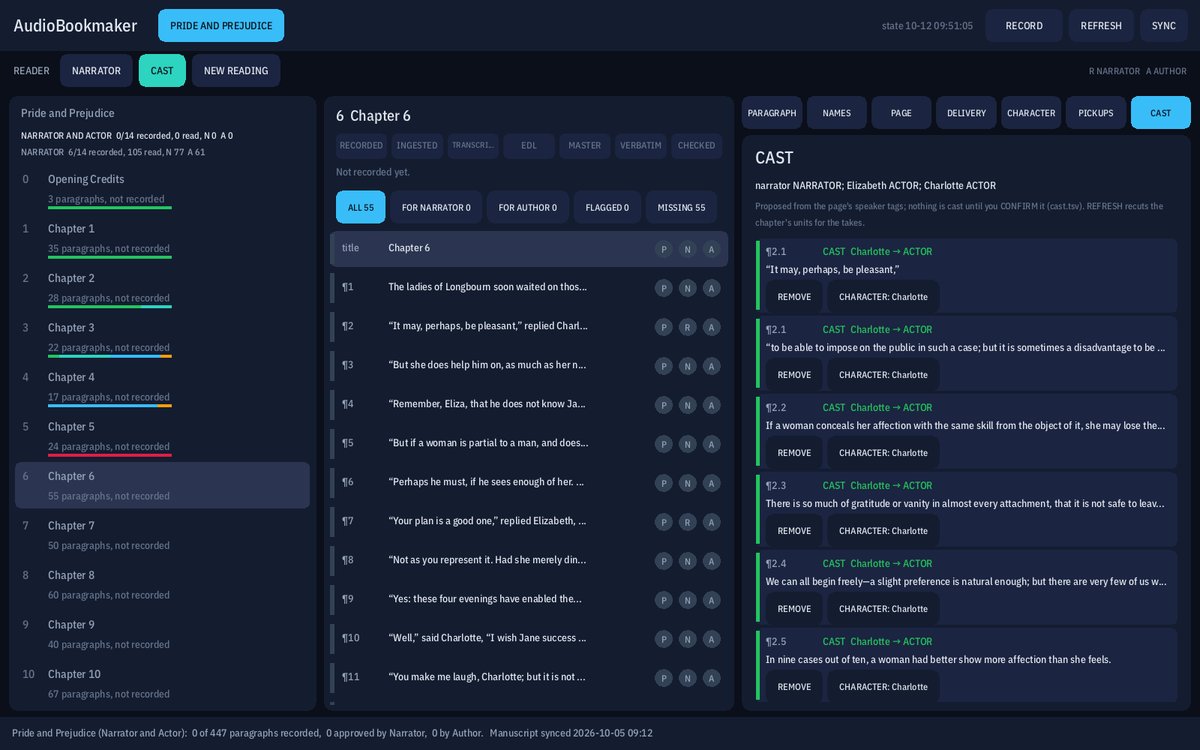Click the A badge on the ¶3 row
The height and width of the screenshot is (750, 1200).
711,366
